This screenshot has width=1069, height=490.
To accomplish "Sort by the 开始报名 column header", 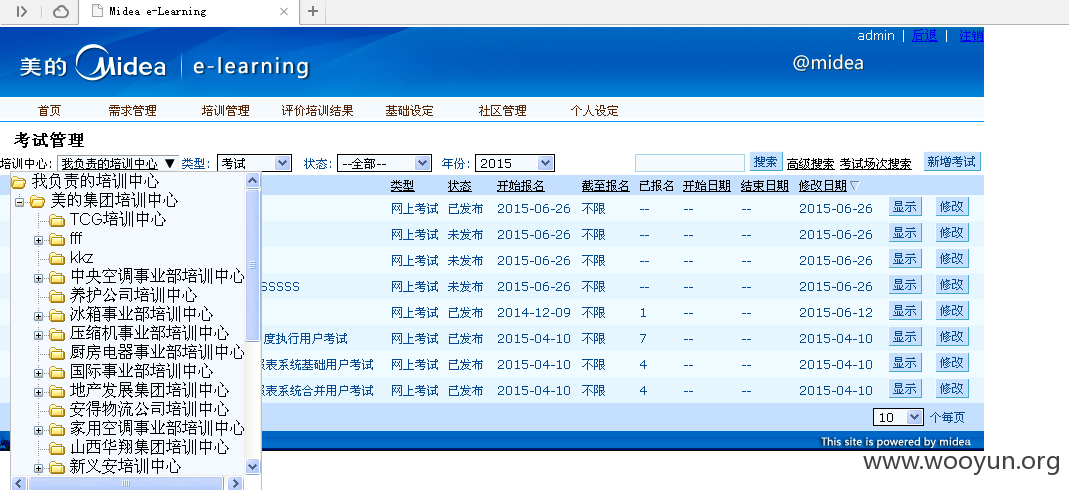I will pos(521,186).
